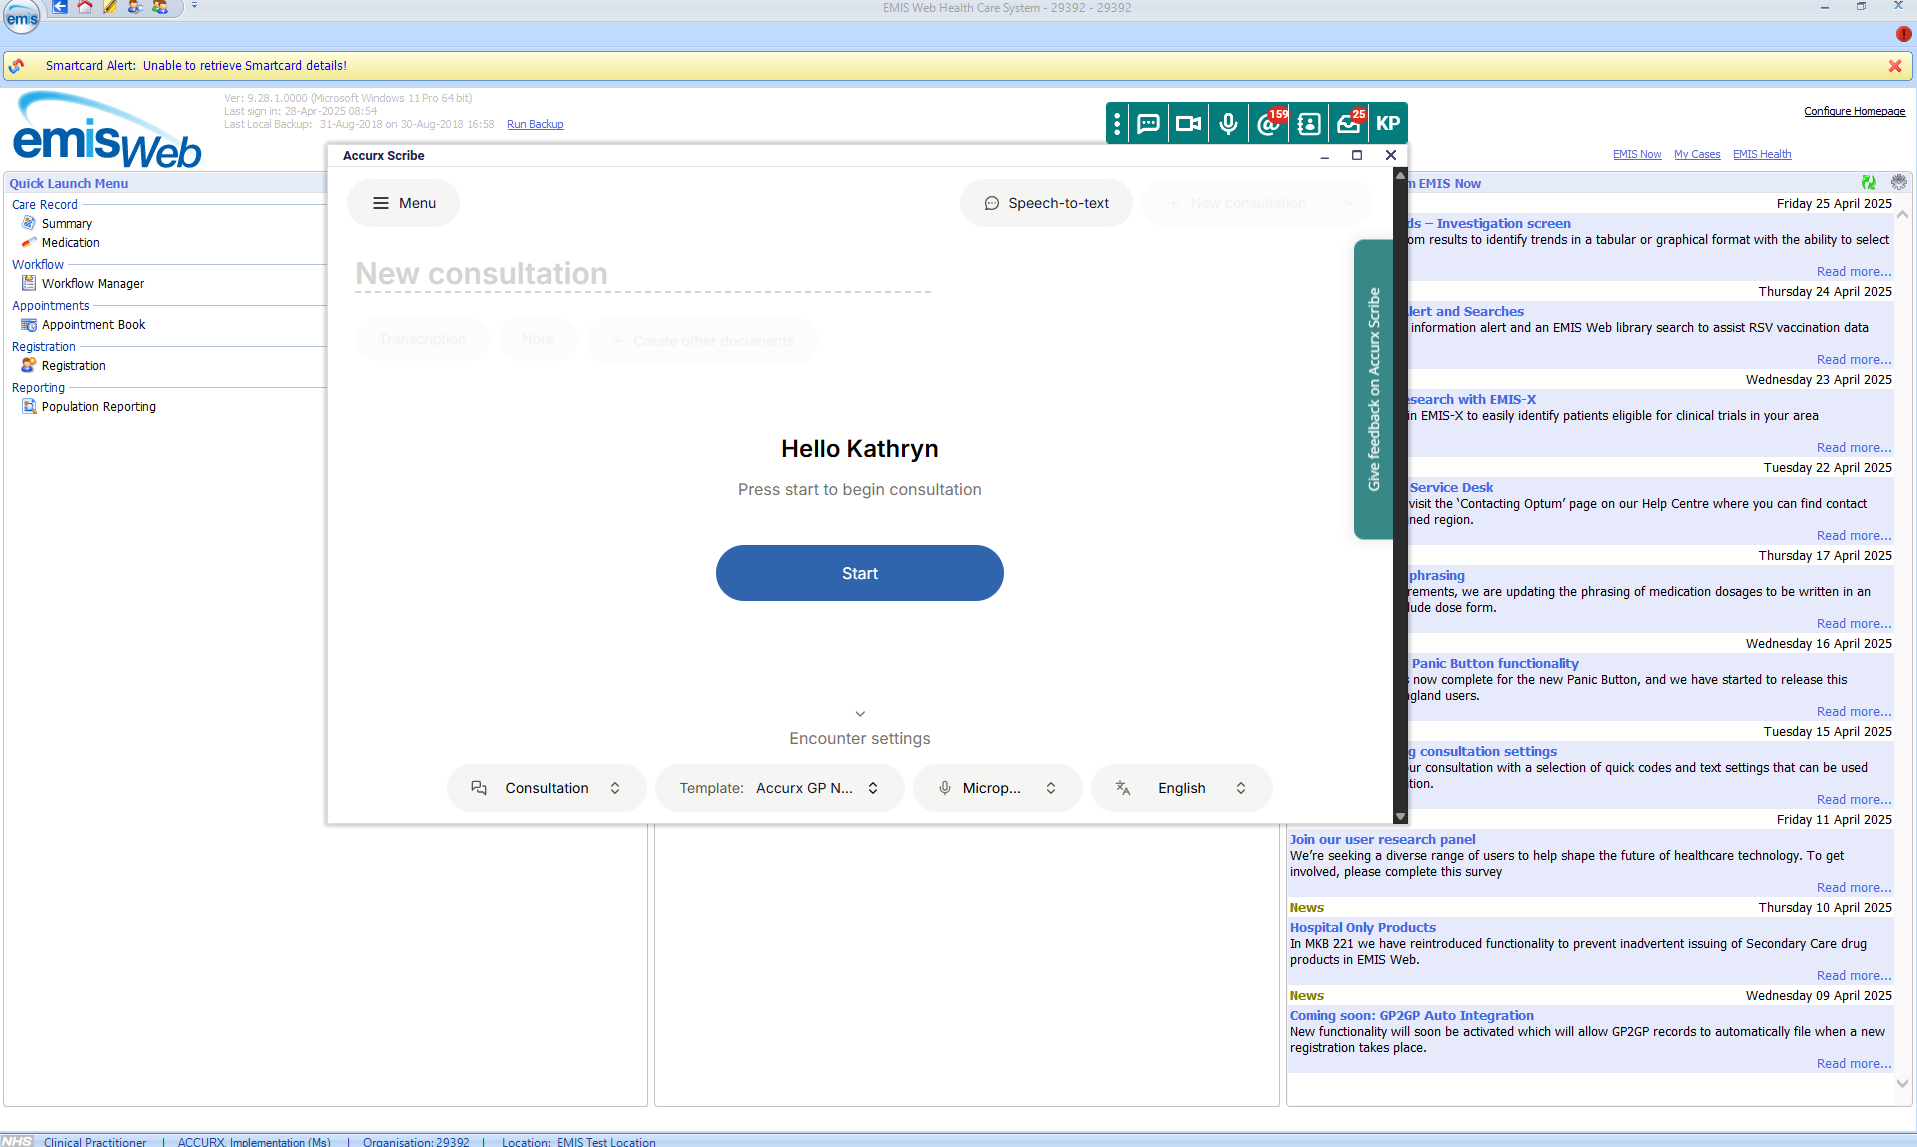Click Give feedback on Accurx Scribe tab

(1373, 390)
